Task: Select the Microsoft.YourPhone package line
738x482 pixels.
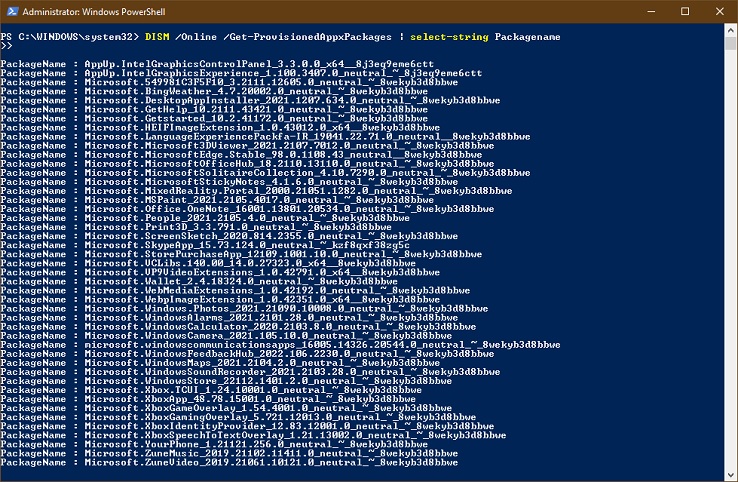Action: pyautogui.click(x=214, y=444)
